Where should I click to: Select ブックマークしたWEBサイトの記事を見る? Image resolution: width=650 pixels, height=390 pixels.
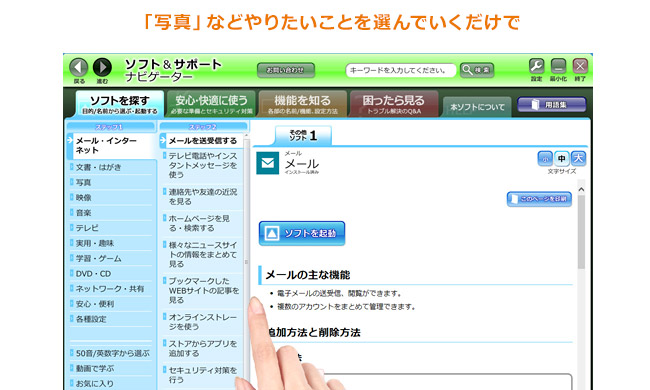(x=201, y=291)
